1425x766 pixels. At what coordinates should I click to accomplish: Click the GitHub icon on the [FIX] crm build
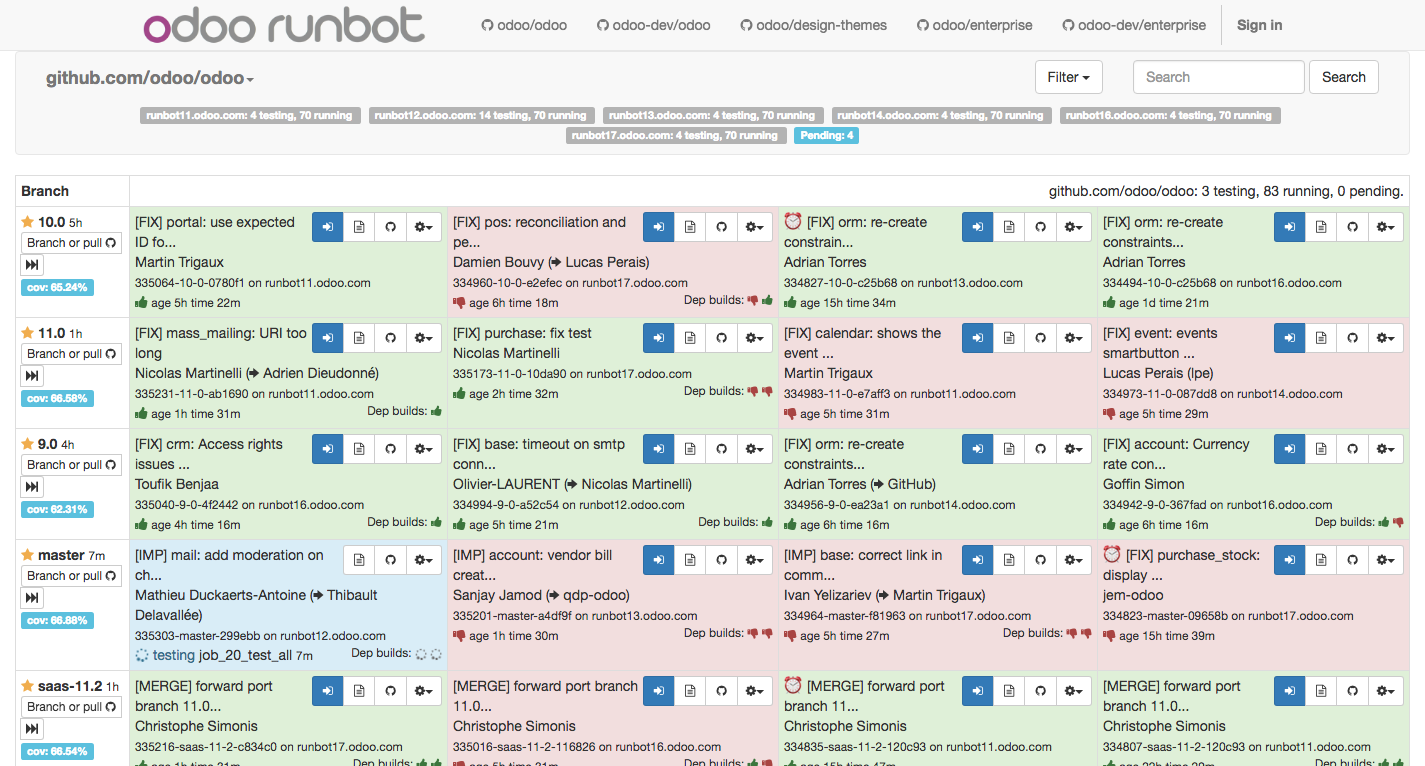click(391, 448)
